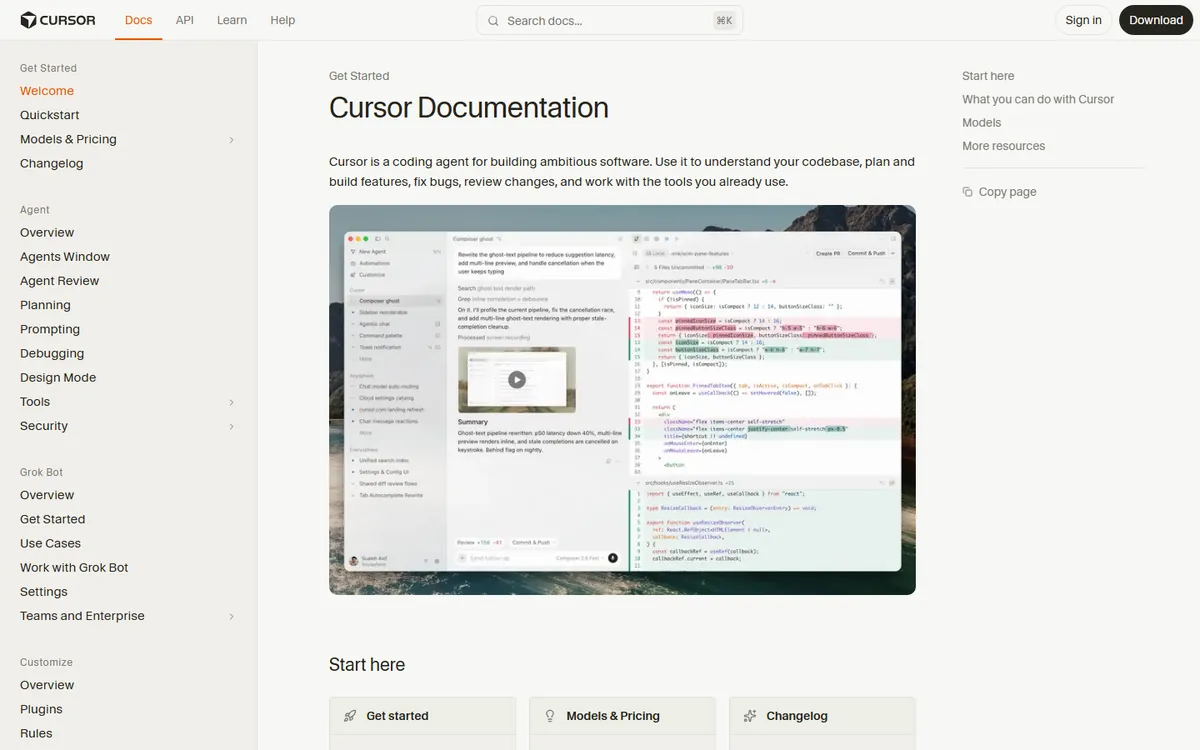Viewport: 1200px width, 750px height.
Task: Open the Models & Pricing sidebar page
Action: (x=68, y=139)
